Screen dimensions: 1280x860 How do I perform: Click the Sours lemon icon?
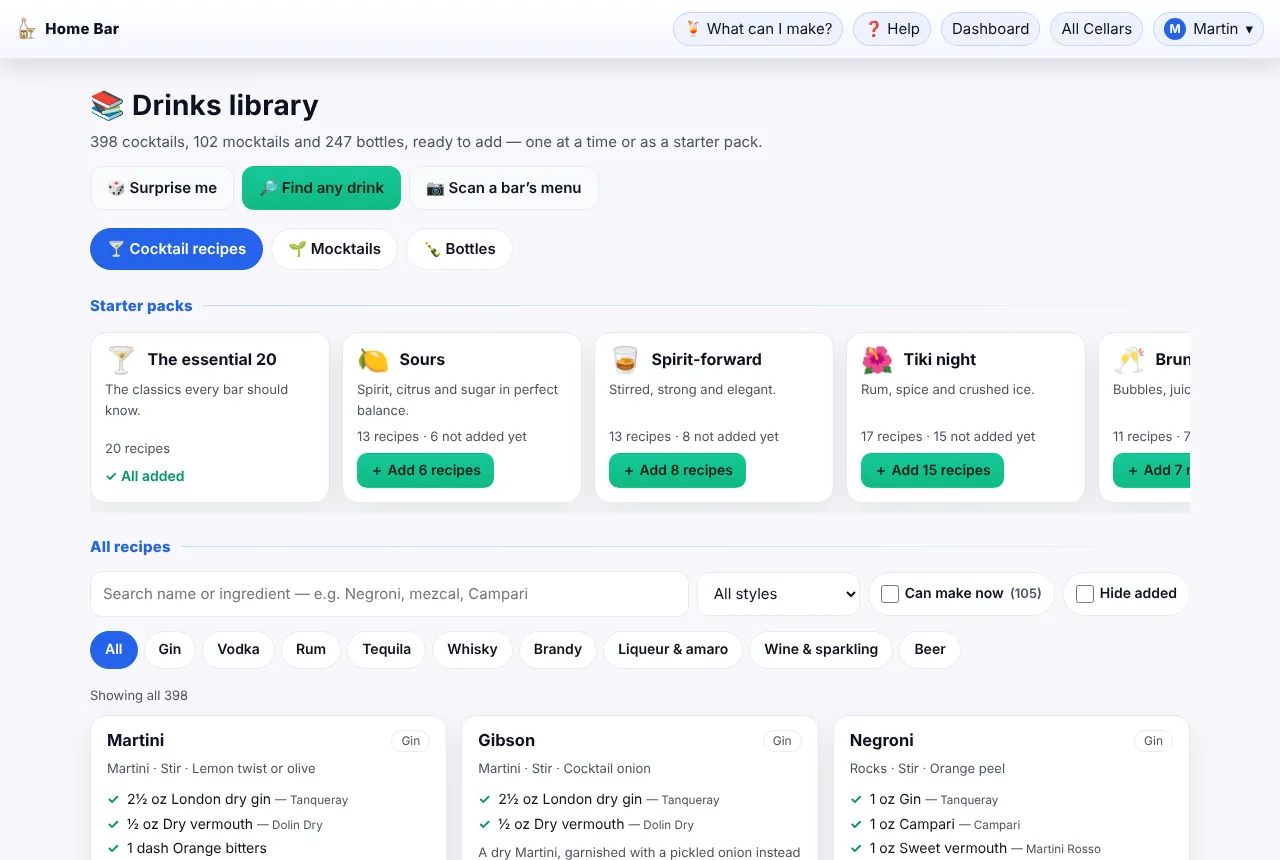tap(373, 360)
